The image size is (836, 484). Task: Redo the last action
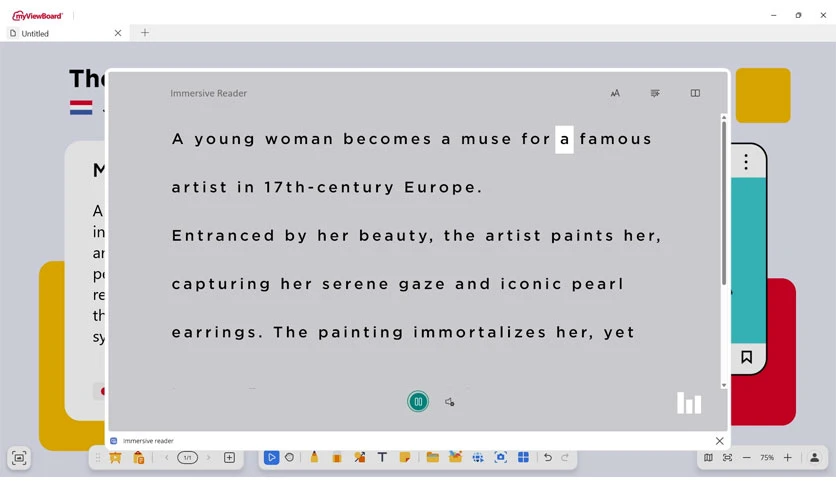coord(565,457)
